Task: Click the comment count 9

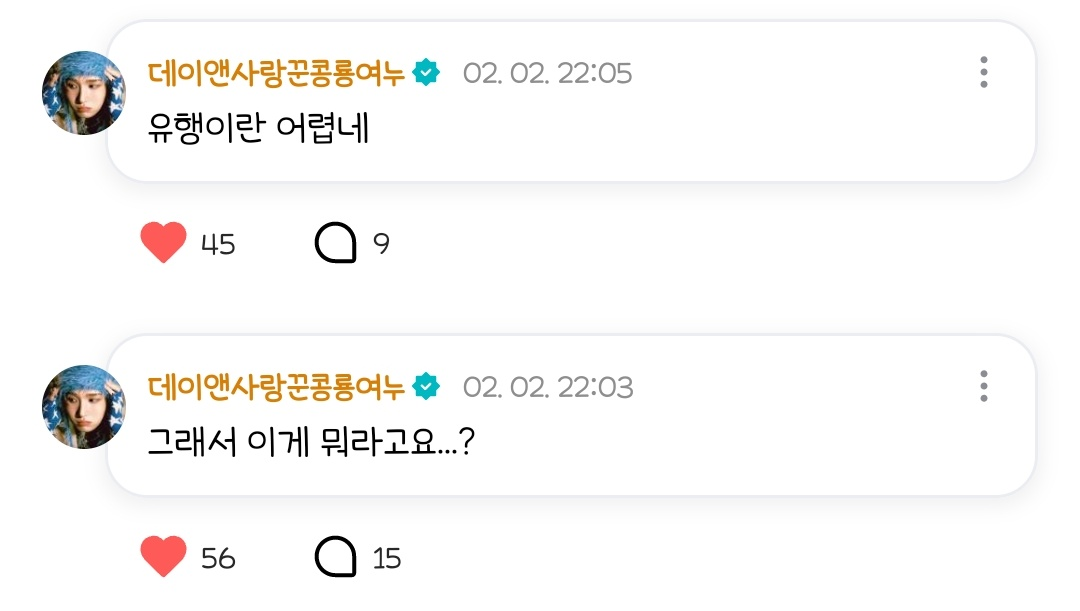Action: click(381, 244)
